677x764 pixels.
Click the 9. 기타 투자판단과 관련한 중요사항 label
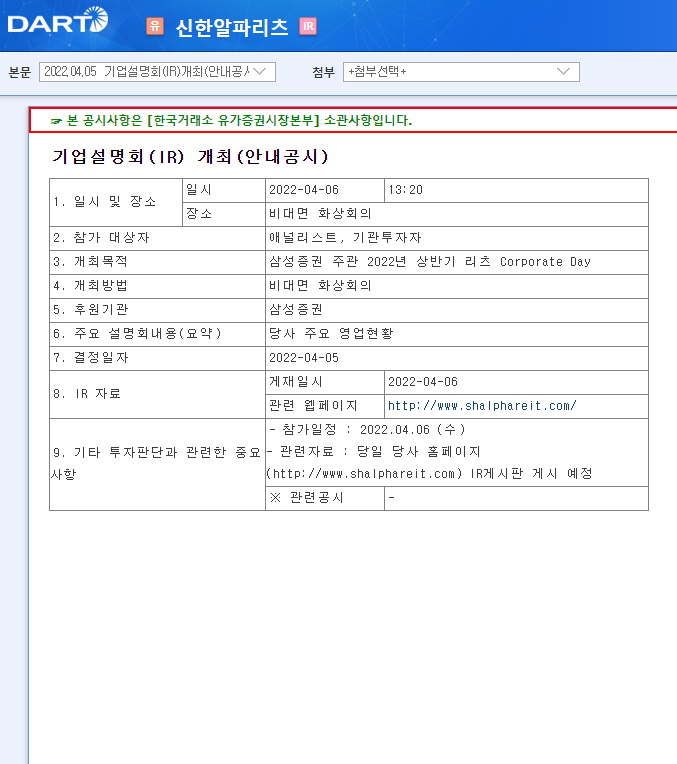coord(157,463)
